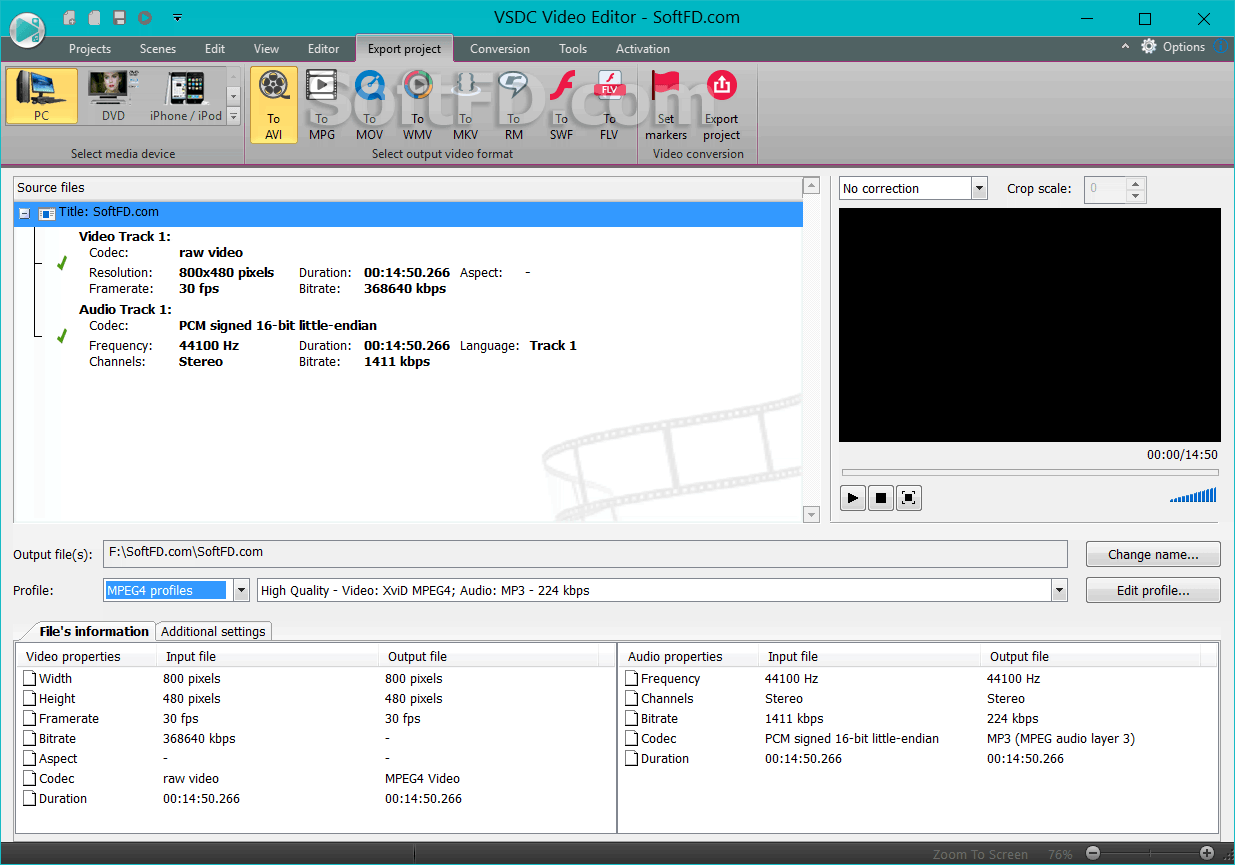Switch to the View ribbon tab
Screen dimensions: 1235x865
[267, 48]
